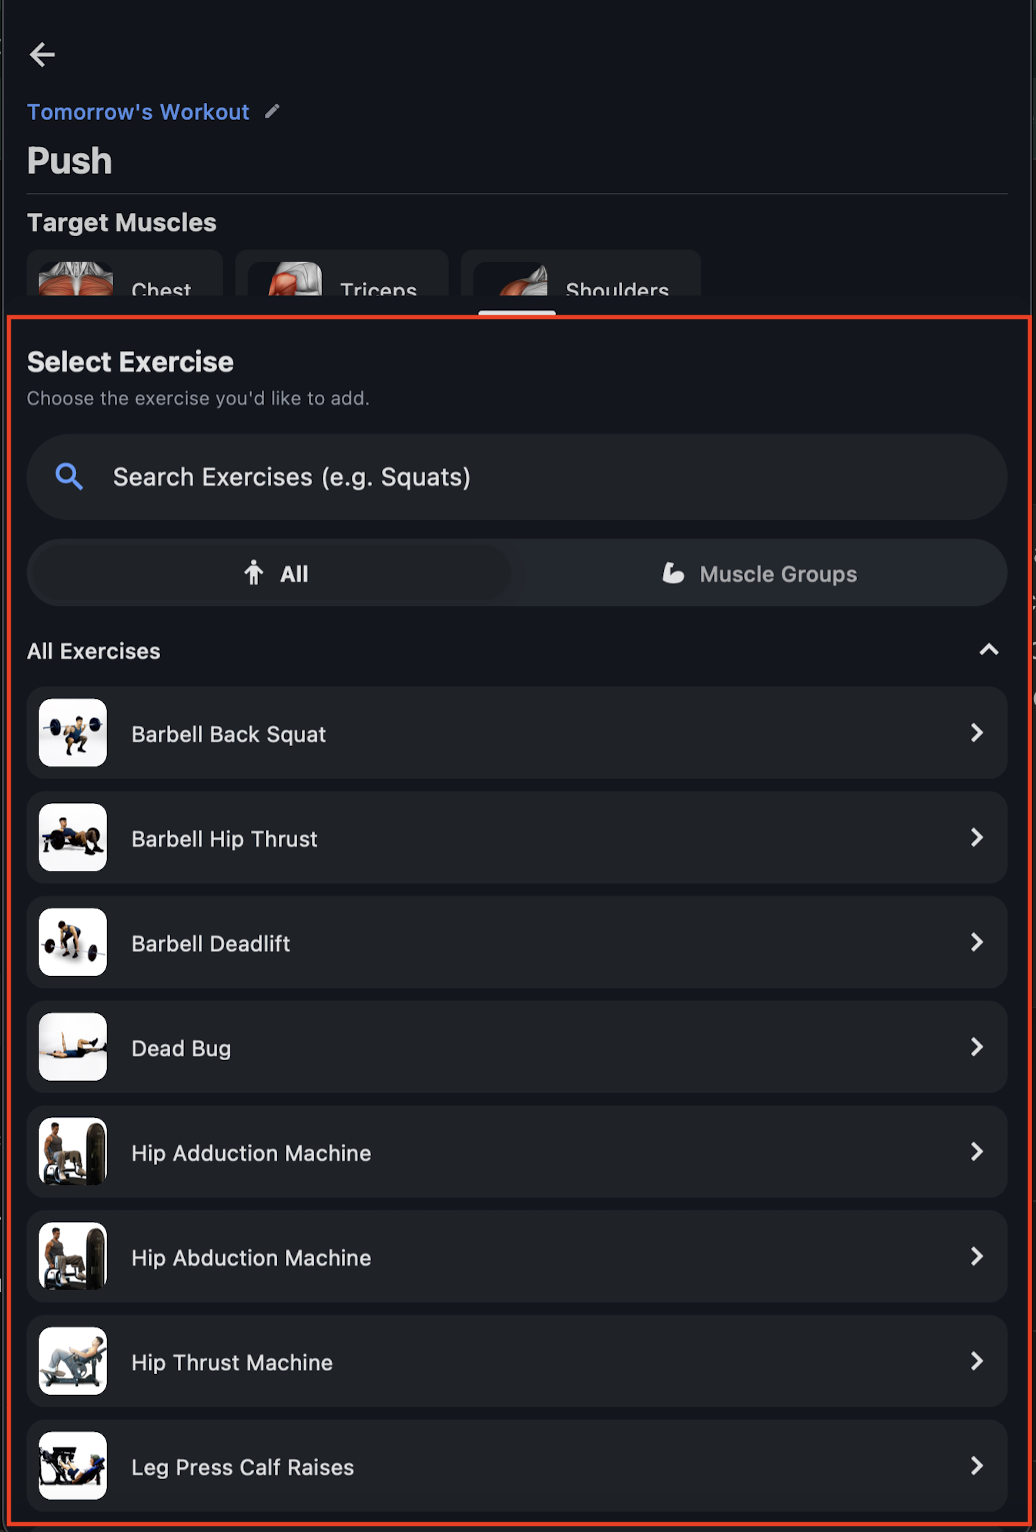Click the Hip Adduction Machine image

coord(73,1152)
